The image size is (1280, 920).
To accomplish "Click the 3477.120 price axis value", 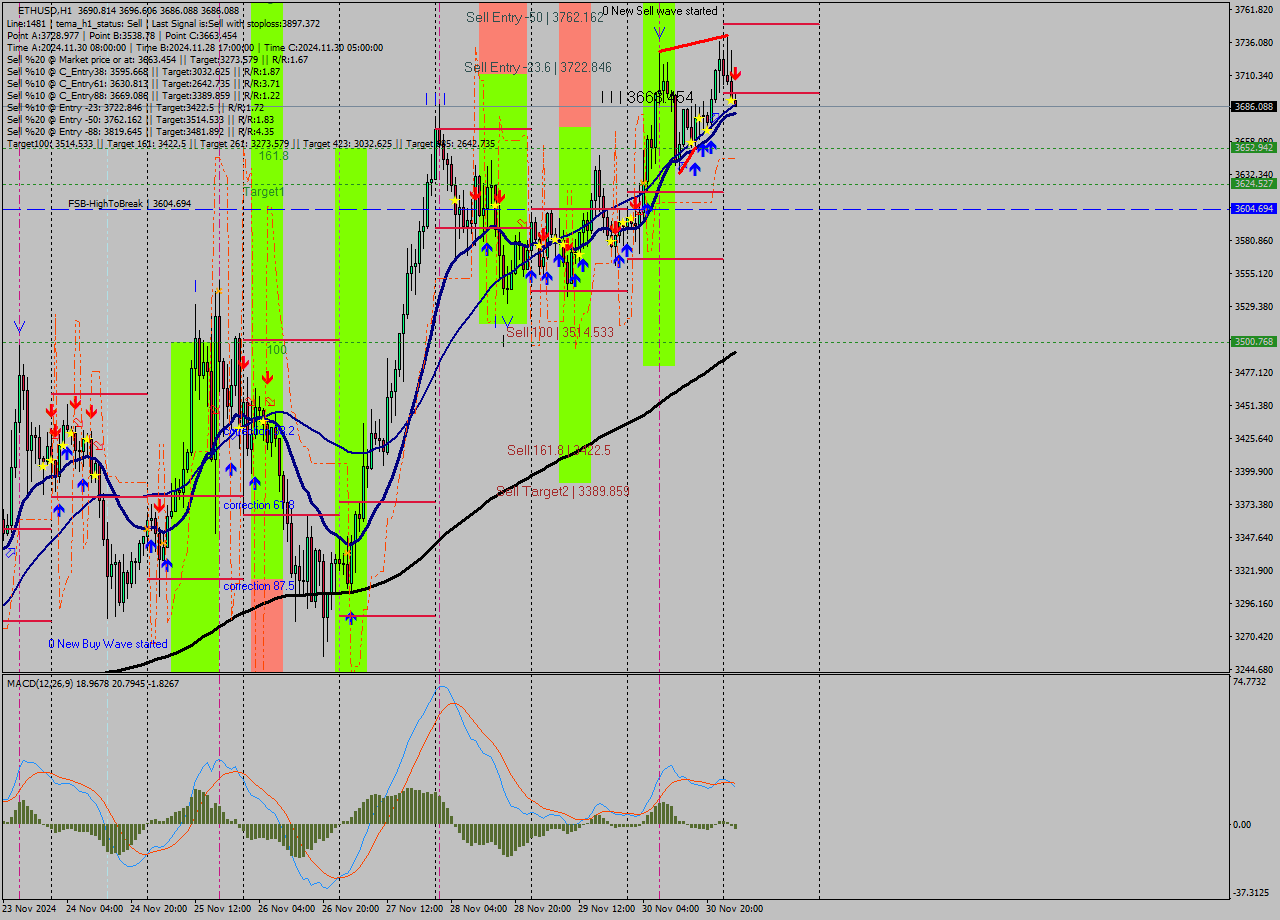I will pyautogui.click(x=1254, y=372).
